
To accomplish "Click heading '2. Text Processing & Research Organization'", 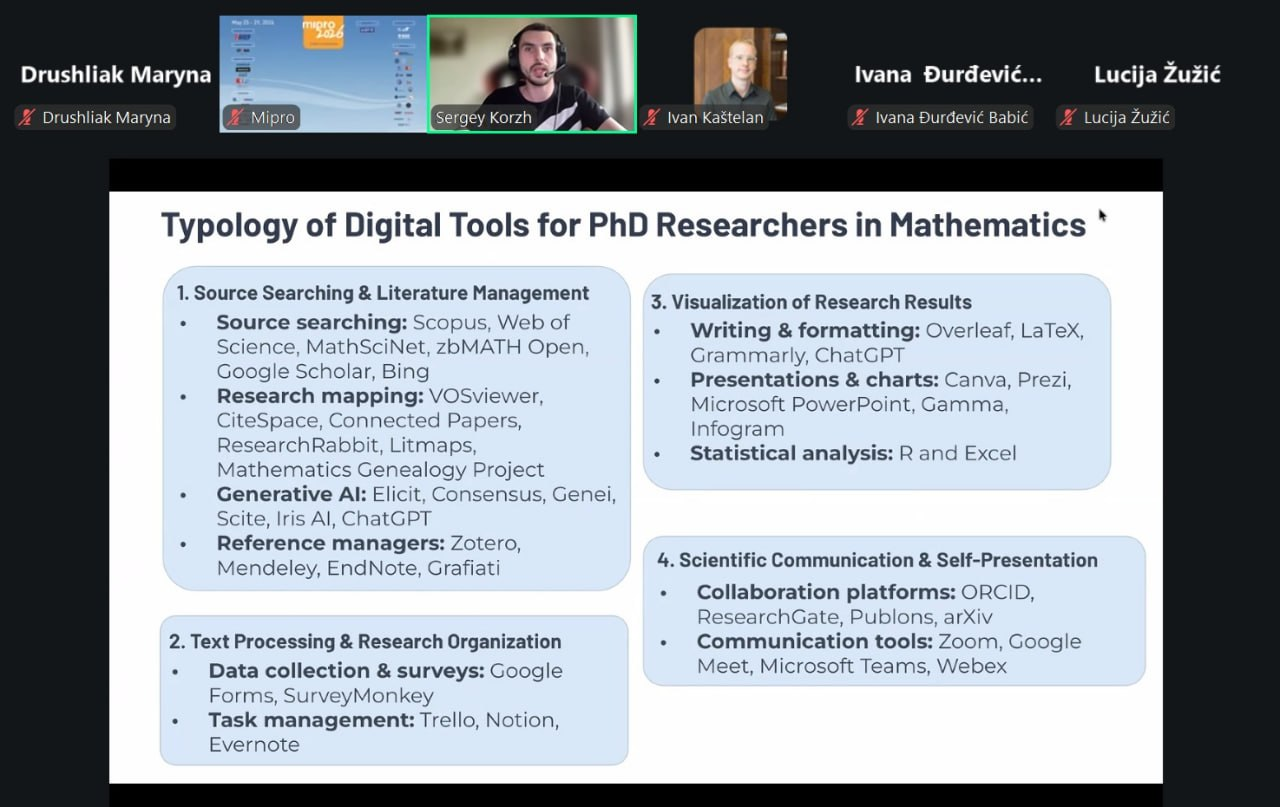I will point(365,642).
